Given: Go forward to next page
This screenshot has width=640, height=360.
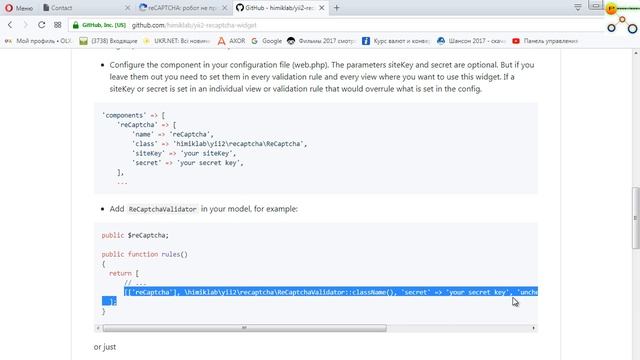Looking at the screenshot, I should [25, 25].
